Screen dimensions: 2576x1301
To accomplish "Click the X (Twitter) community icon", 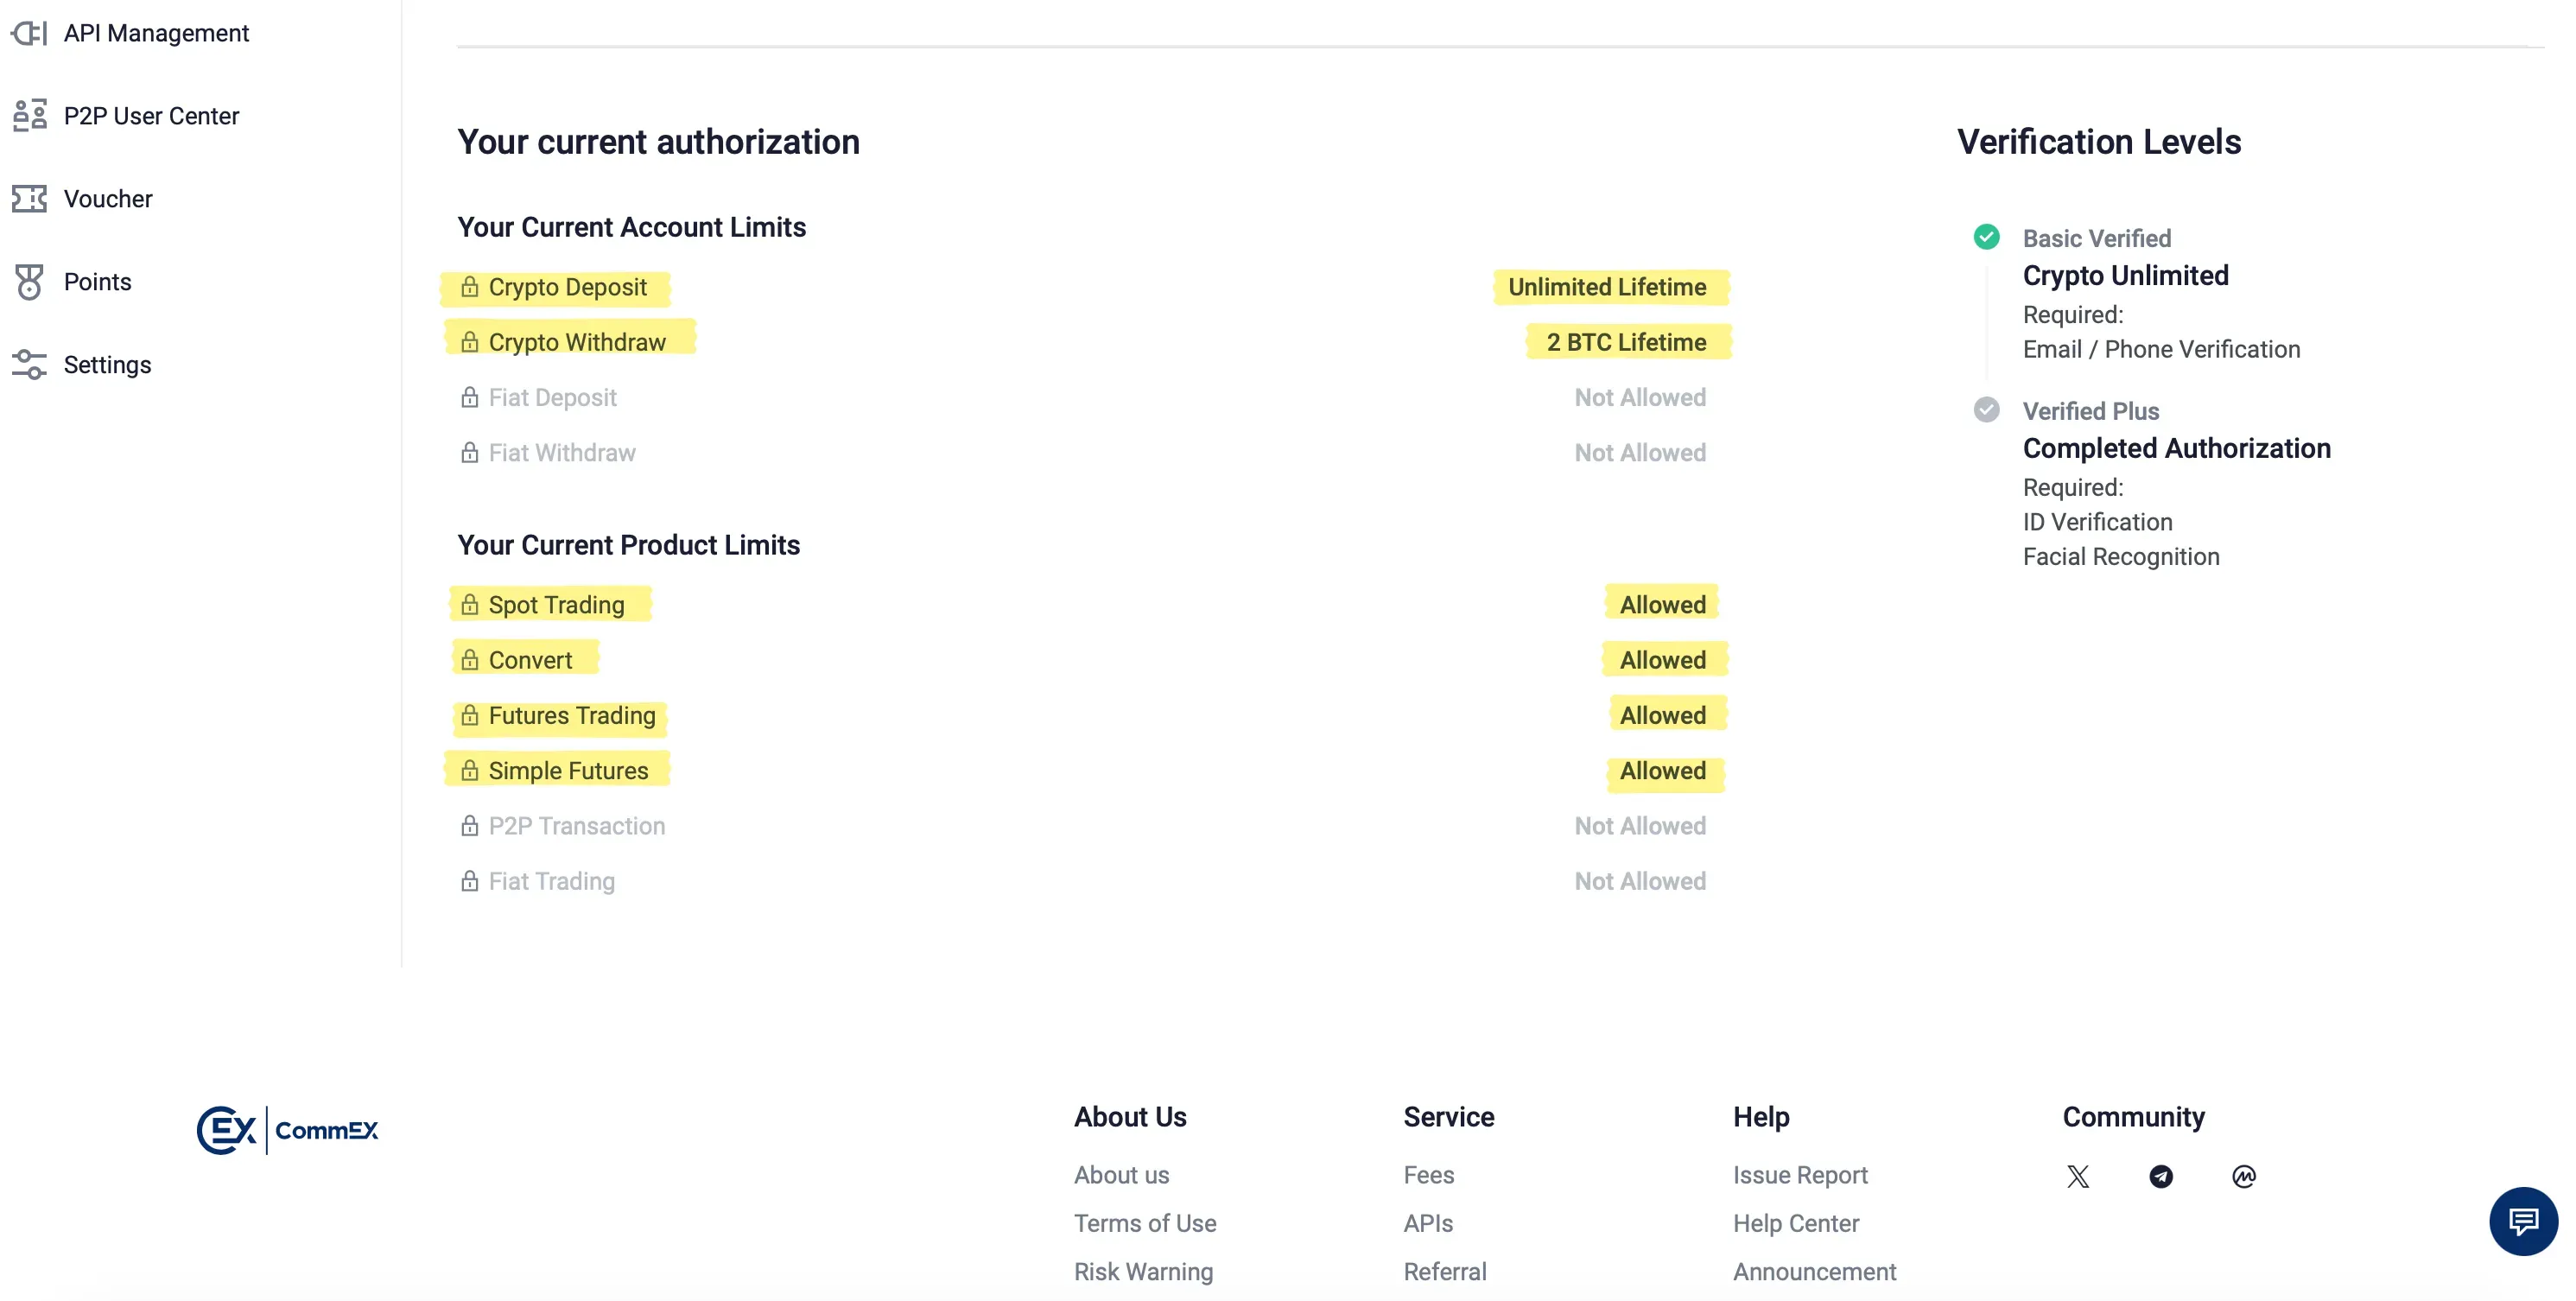I will pos(2078,1176).
